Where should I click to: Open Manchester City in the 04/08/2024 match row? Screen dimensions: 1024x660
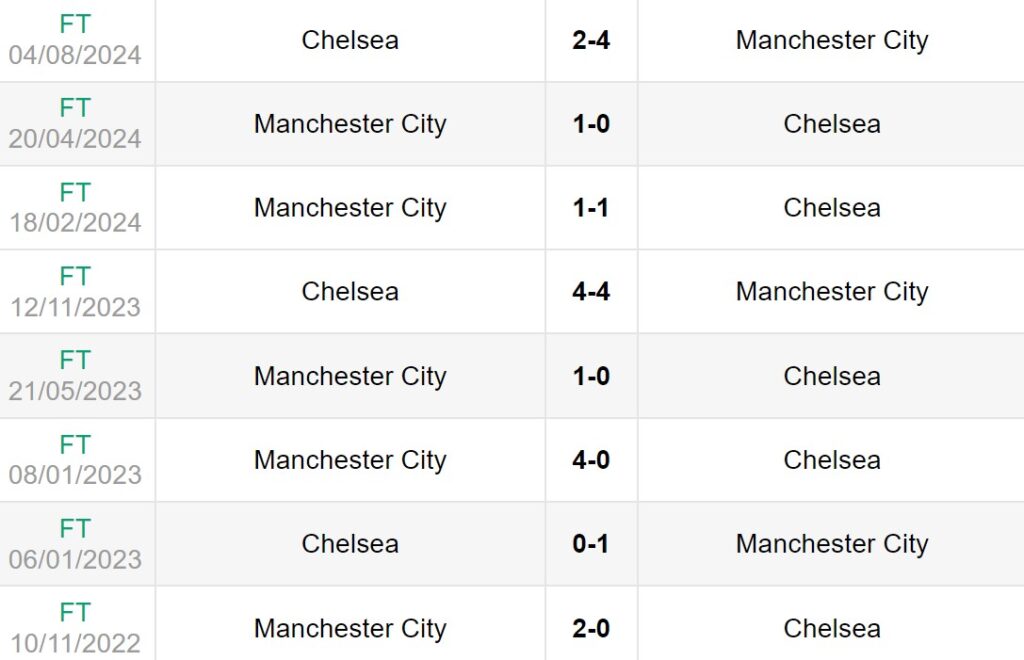coord(832,40)
